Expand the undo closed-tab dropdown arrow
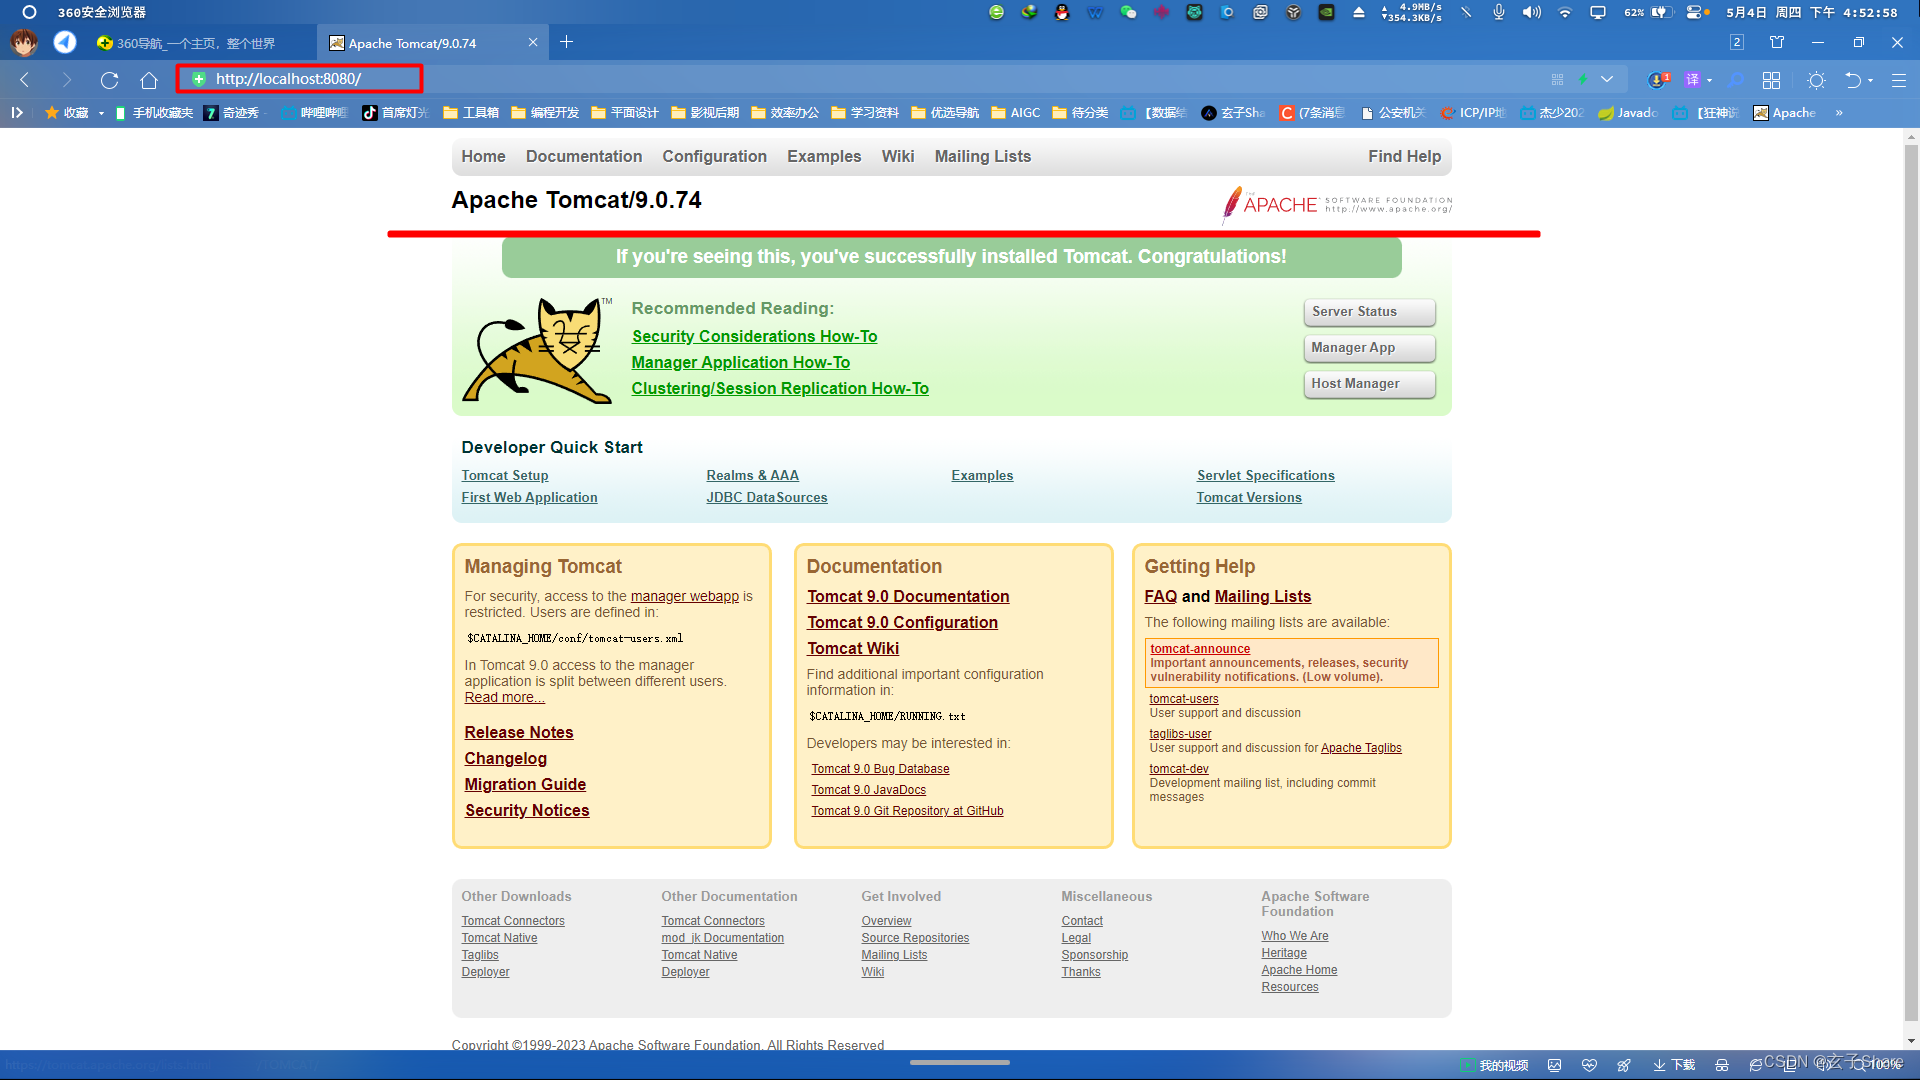 [1870, 80]
